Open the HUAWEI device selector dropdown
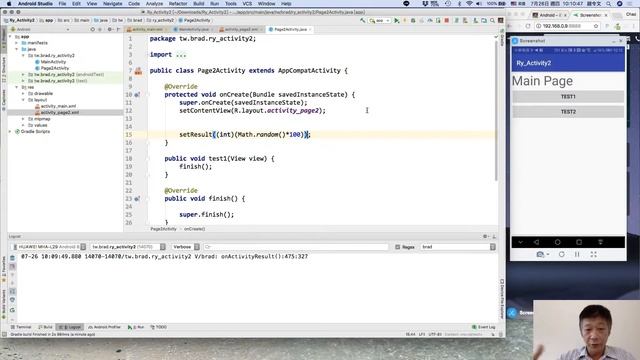This screenshot has height=360, width=640. click(x=49, y=247)
